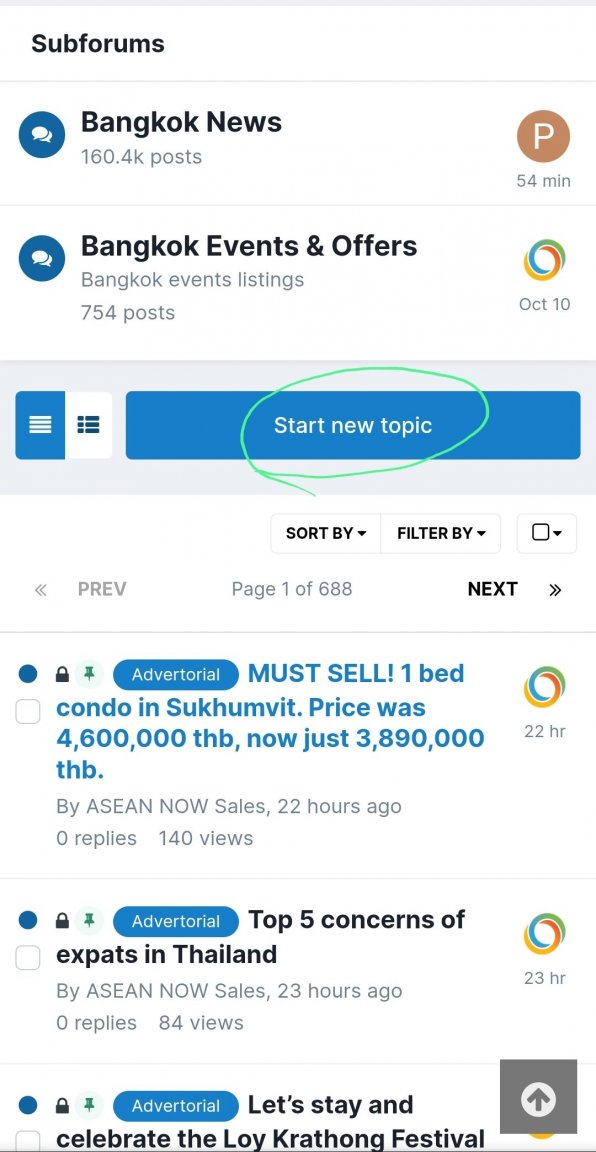Click the scroll back to top arrow
The width and height of the screenshot is (596, 1152).
coord(538,1099)
